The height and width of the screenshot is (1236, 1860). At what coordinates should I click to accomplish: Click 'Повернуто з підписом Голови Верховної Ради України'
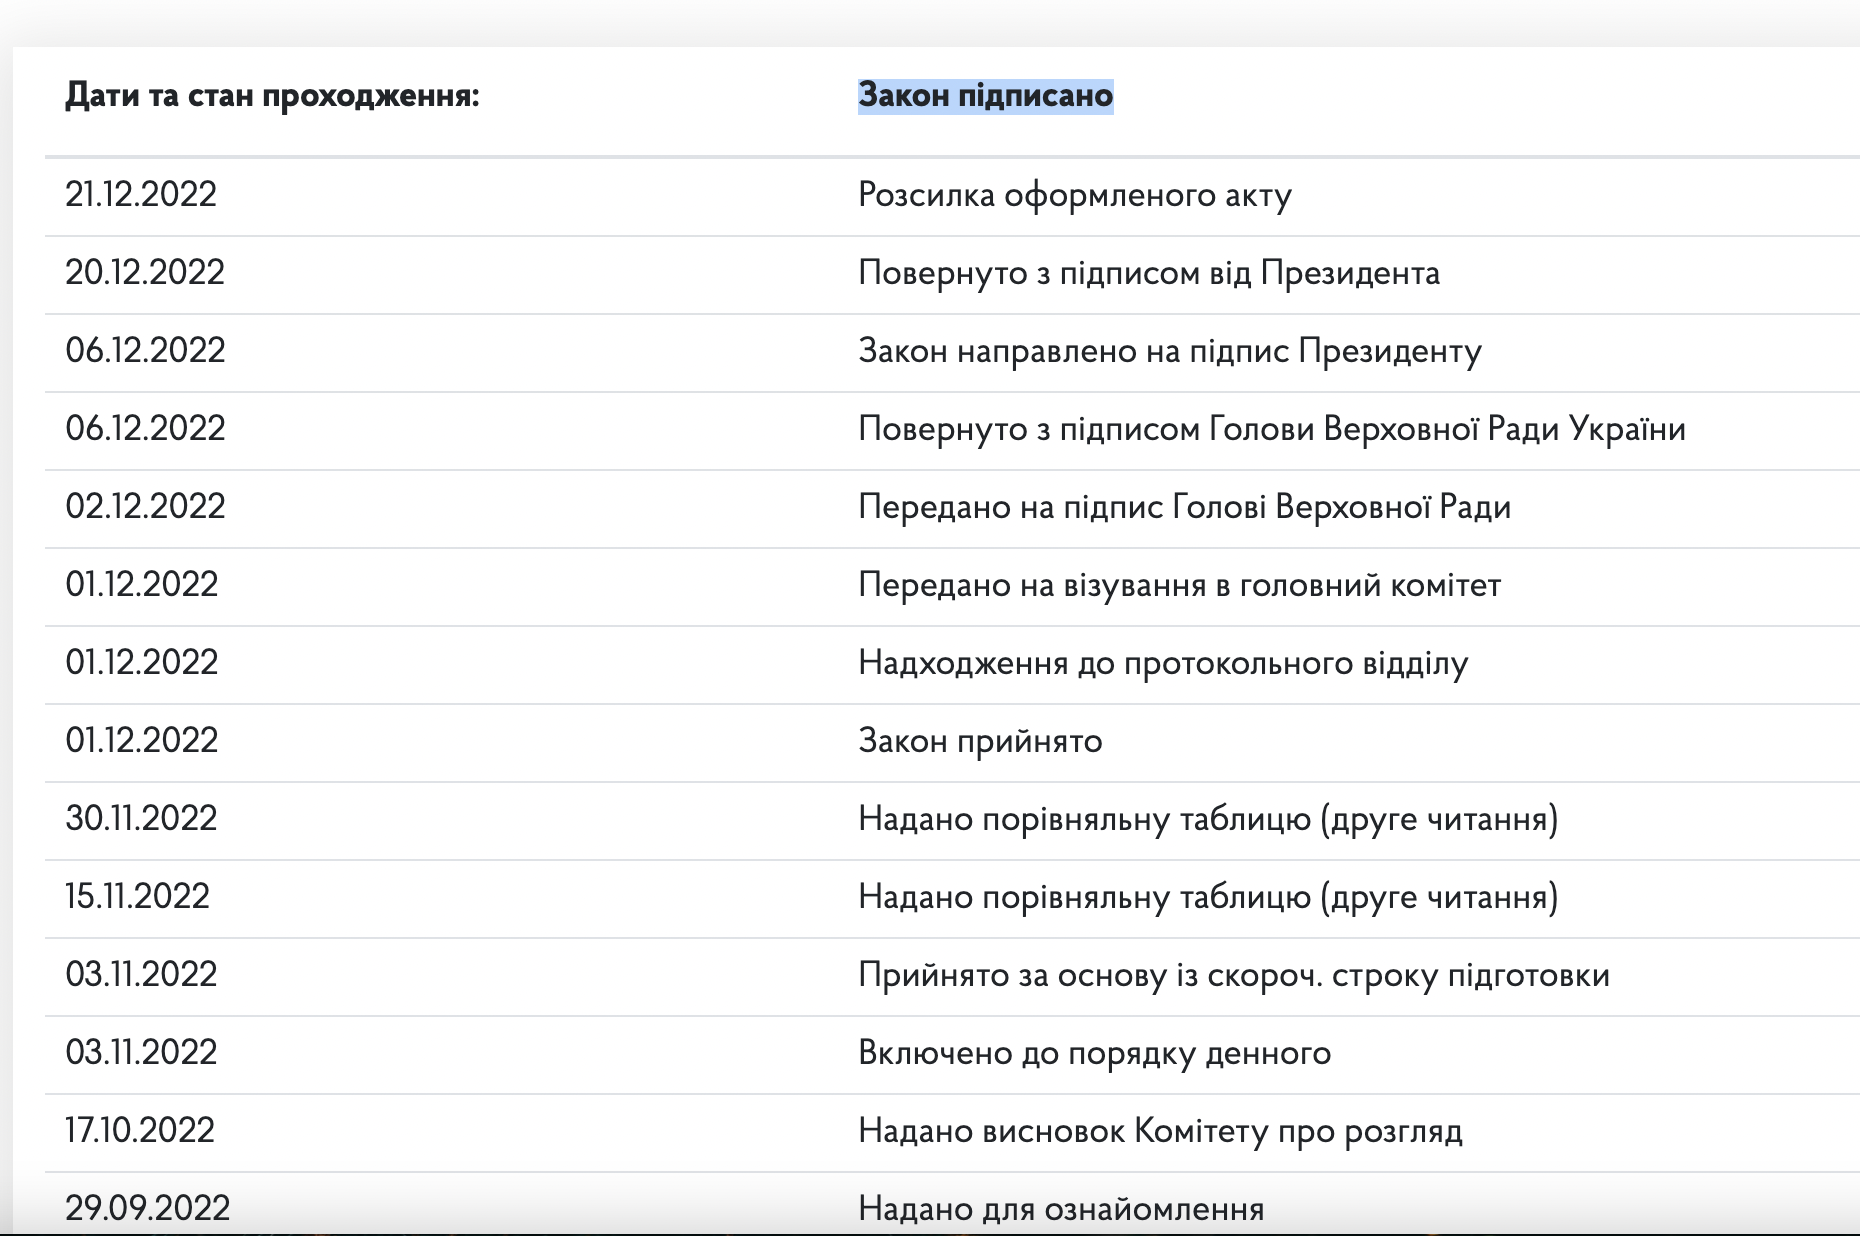[1272, 429]
